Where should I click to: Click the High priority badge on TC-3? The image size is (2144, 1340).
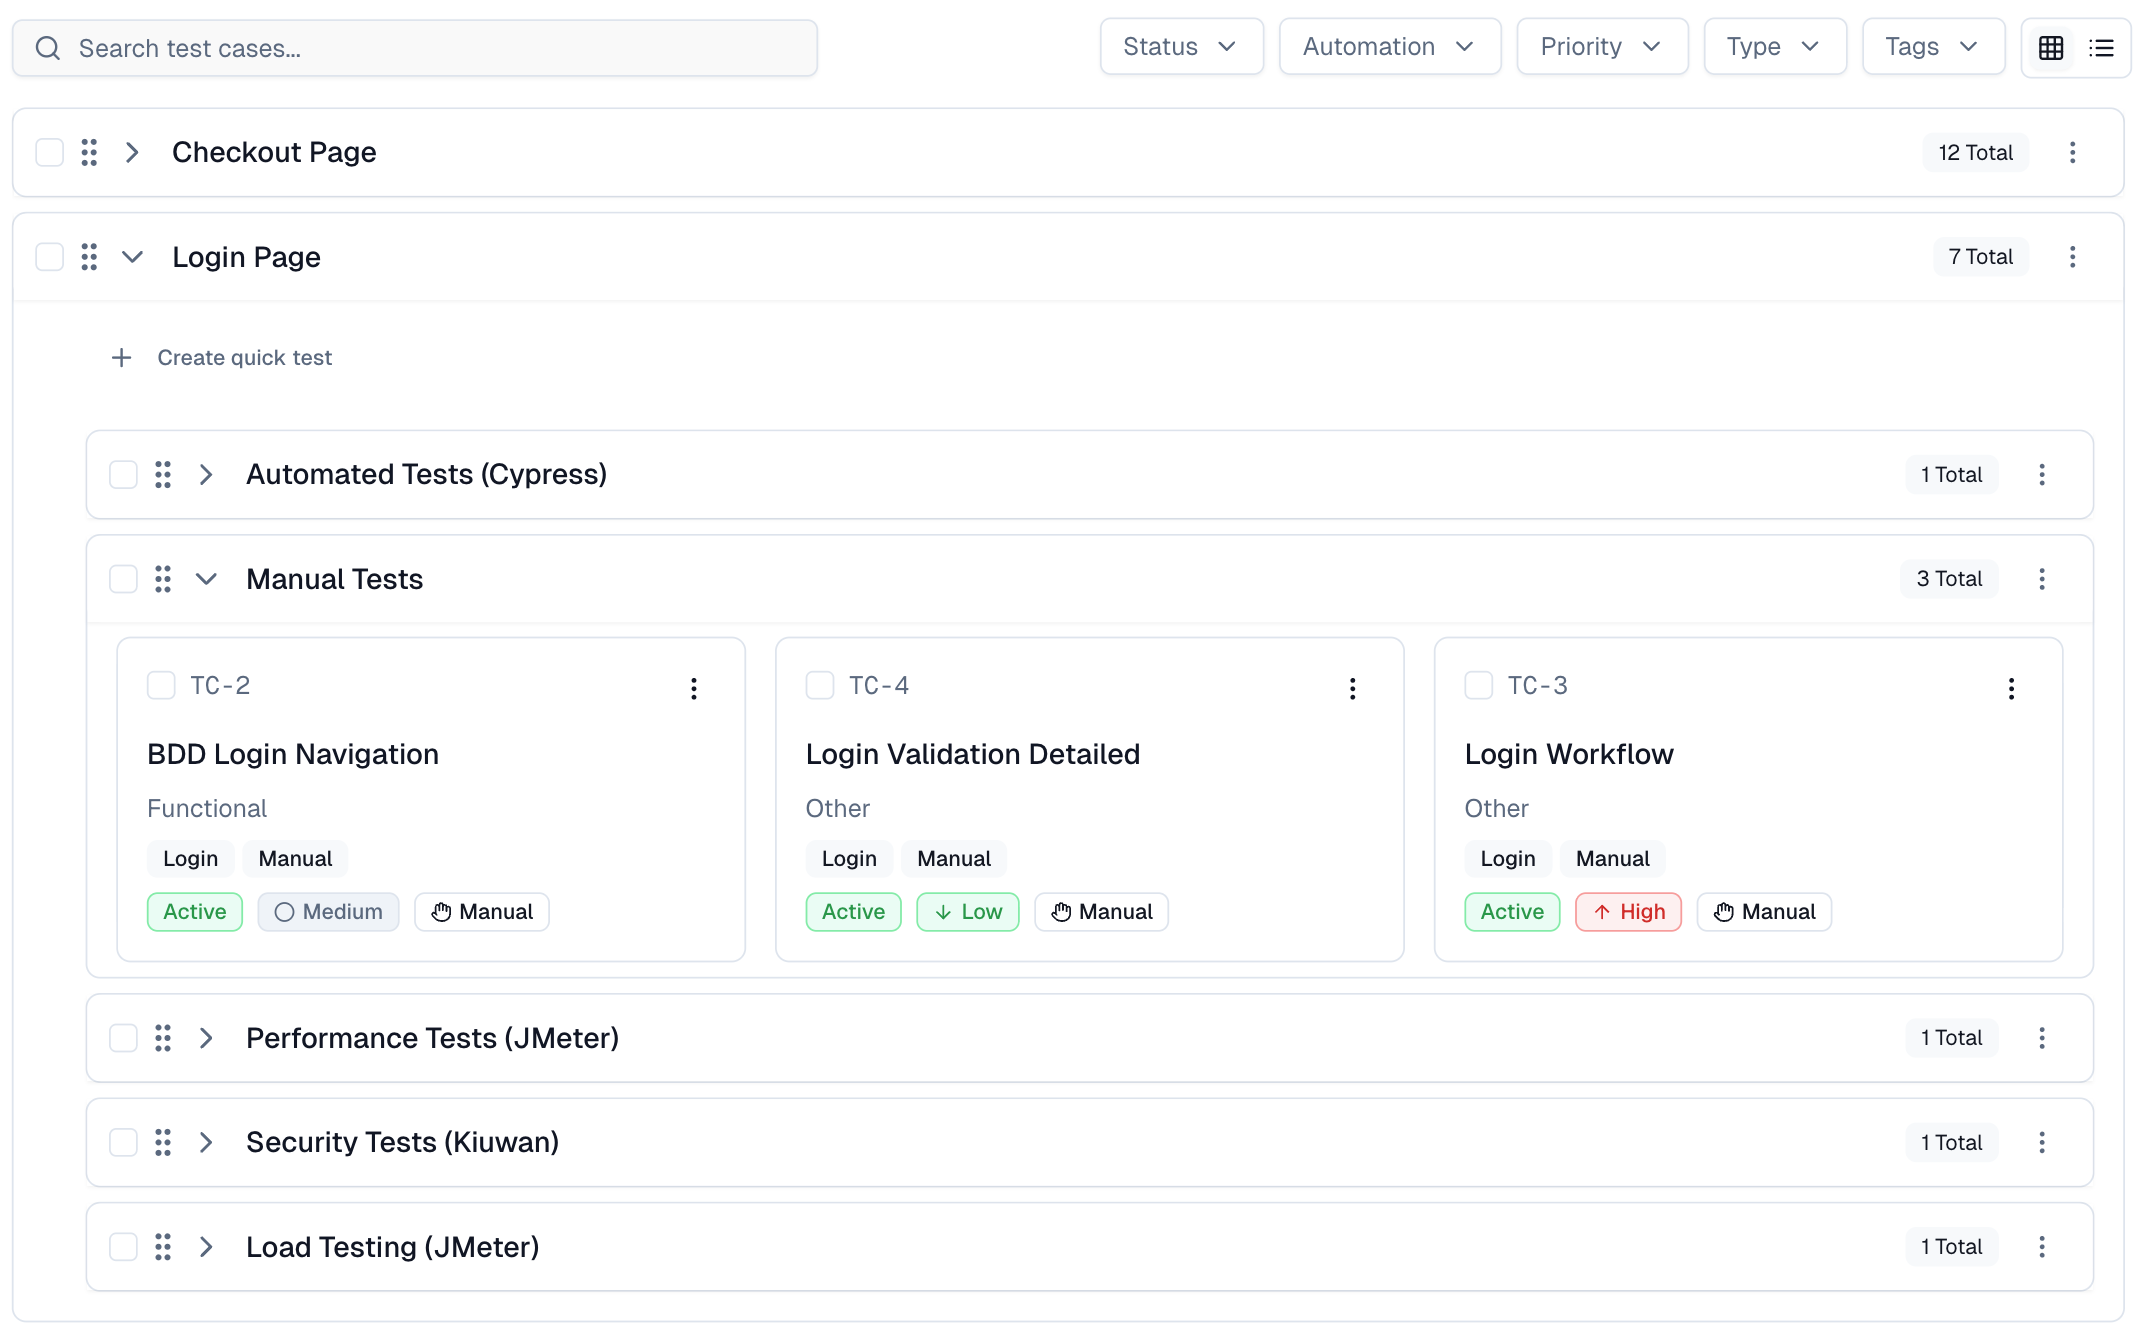click(1628, 912)
